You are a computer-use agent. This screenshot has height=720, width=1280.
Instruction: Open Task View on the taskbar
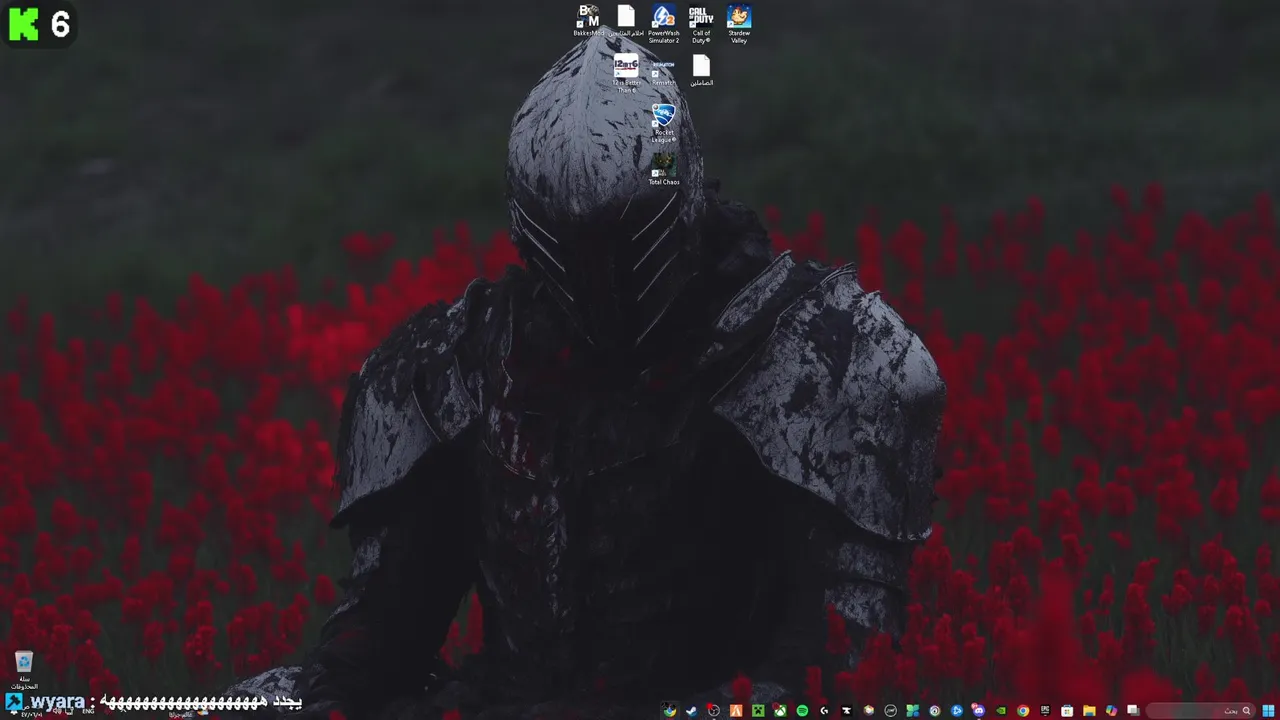point(1133,711)
